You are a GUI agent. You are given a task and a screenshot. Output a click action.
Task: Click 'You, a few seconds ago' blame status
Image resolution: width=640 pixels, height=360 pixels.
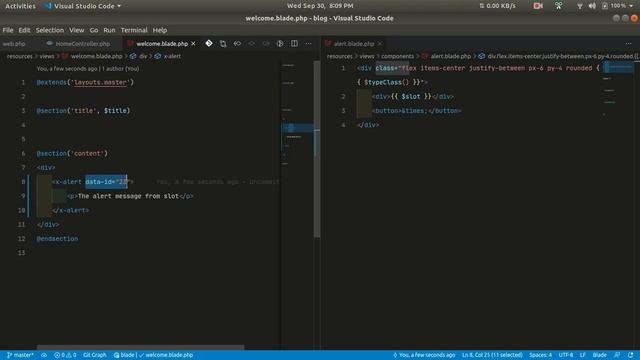[x=424, y=355]
